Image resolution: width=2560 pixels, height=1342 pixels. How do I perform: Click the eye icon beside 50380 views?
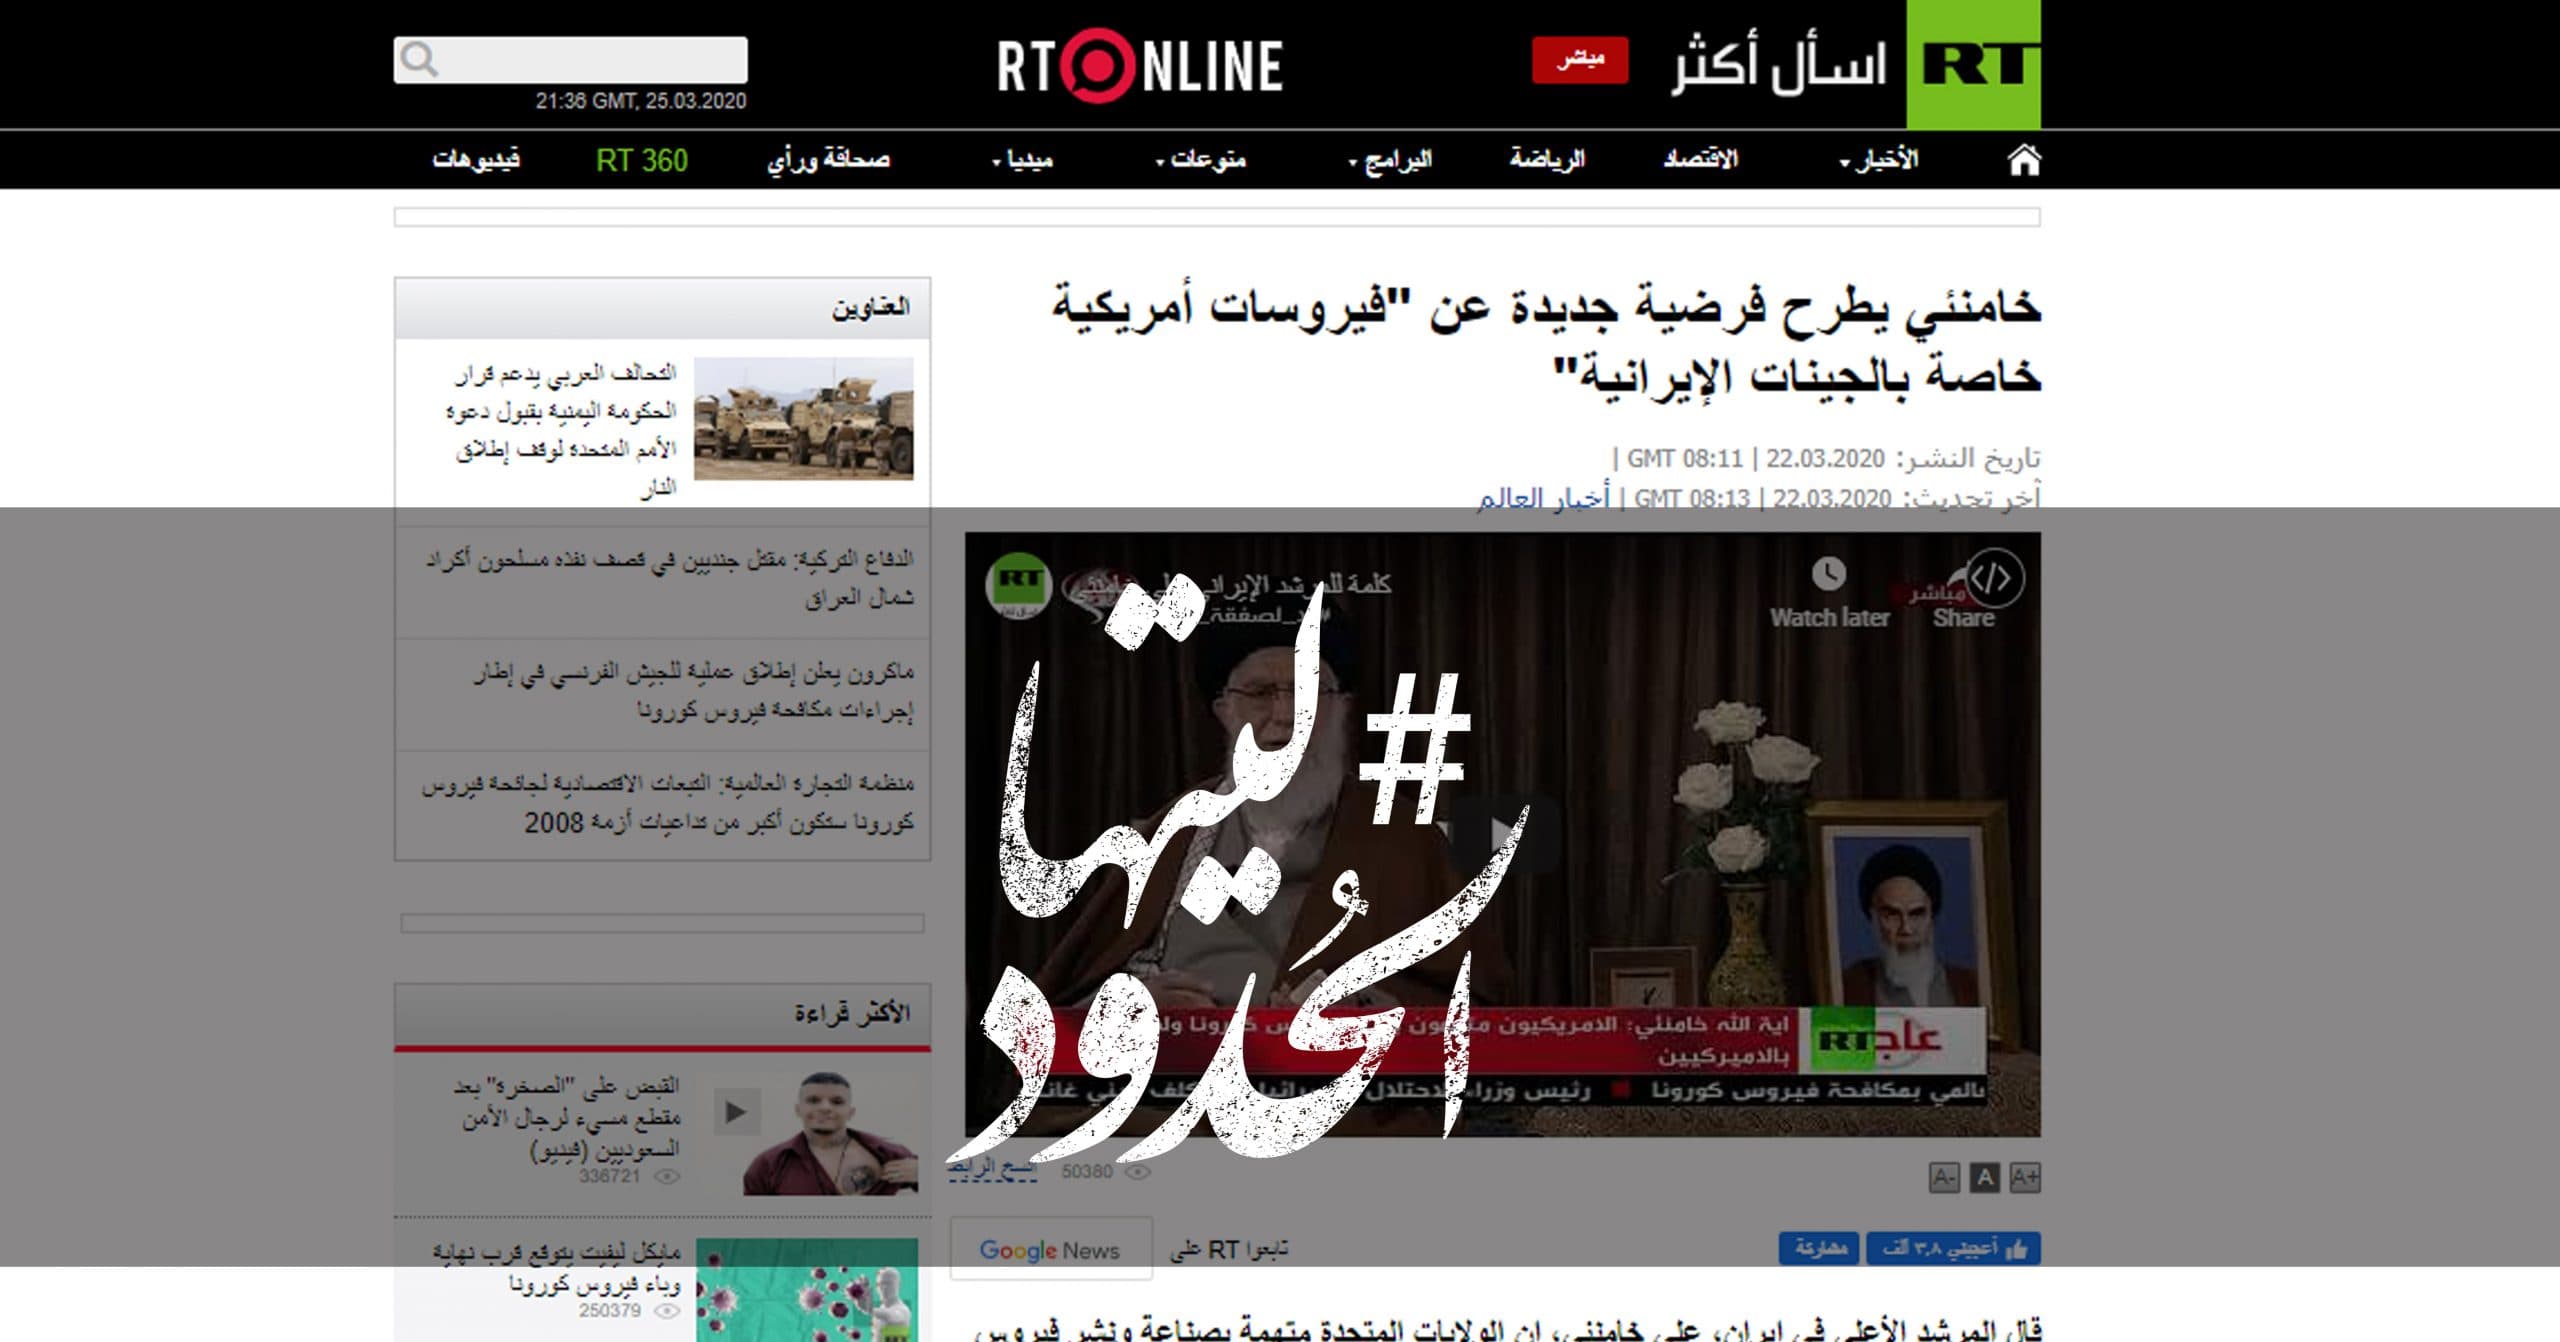1137,1172
